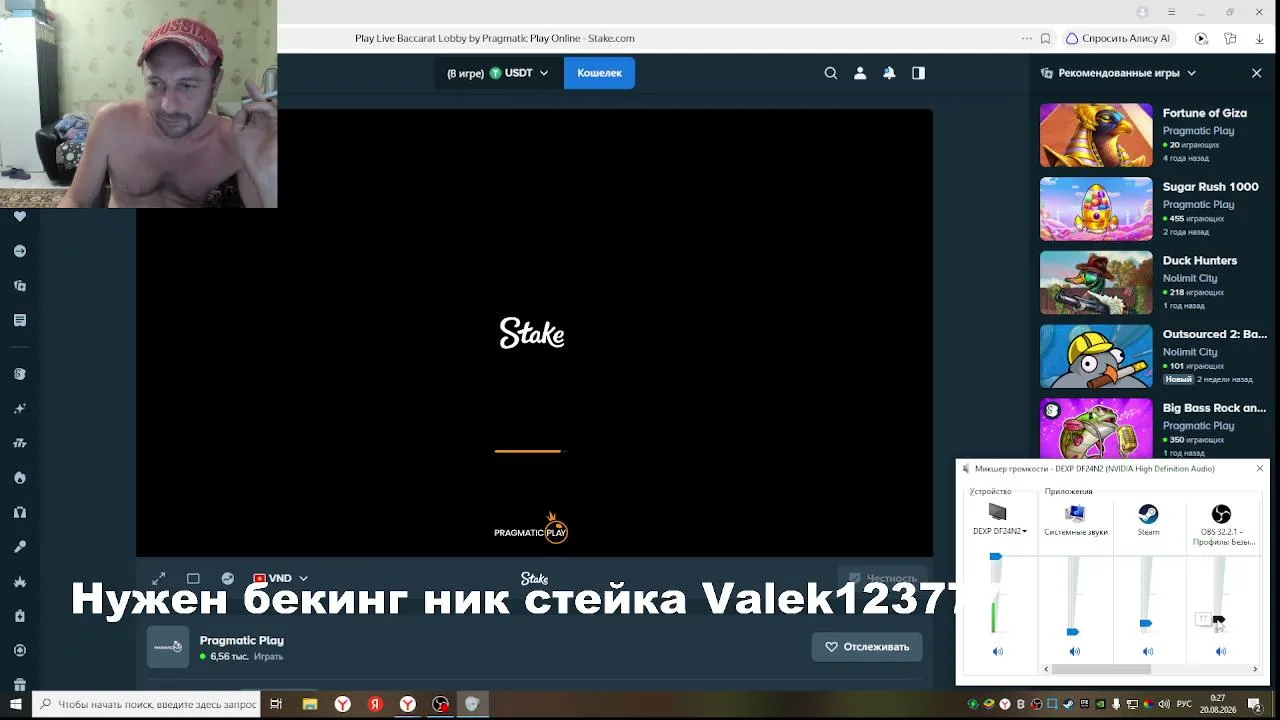Click the OBS icon in volume mixer
This screenshot has height=720, width=1280.
tap(1221, 514)
